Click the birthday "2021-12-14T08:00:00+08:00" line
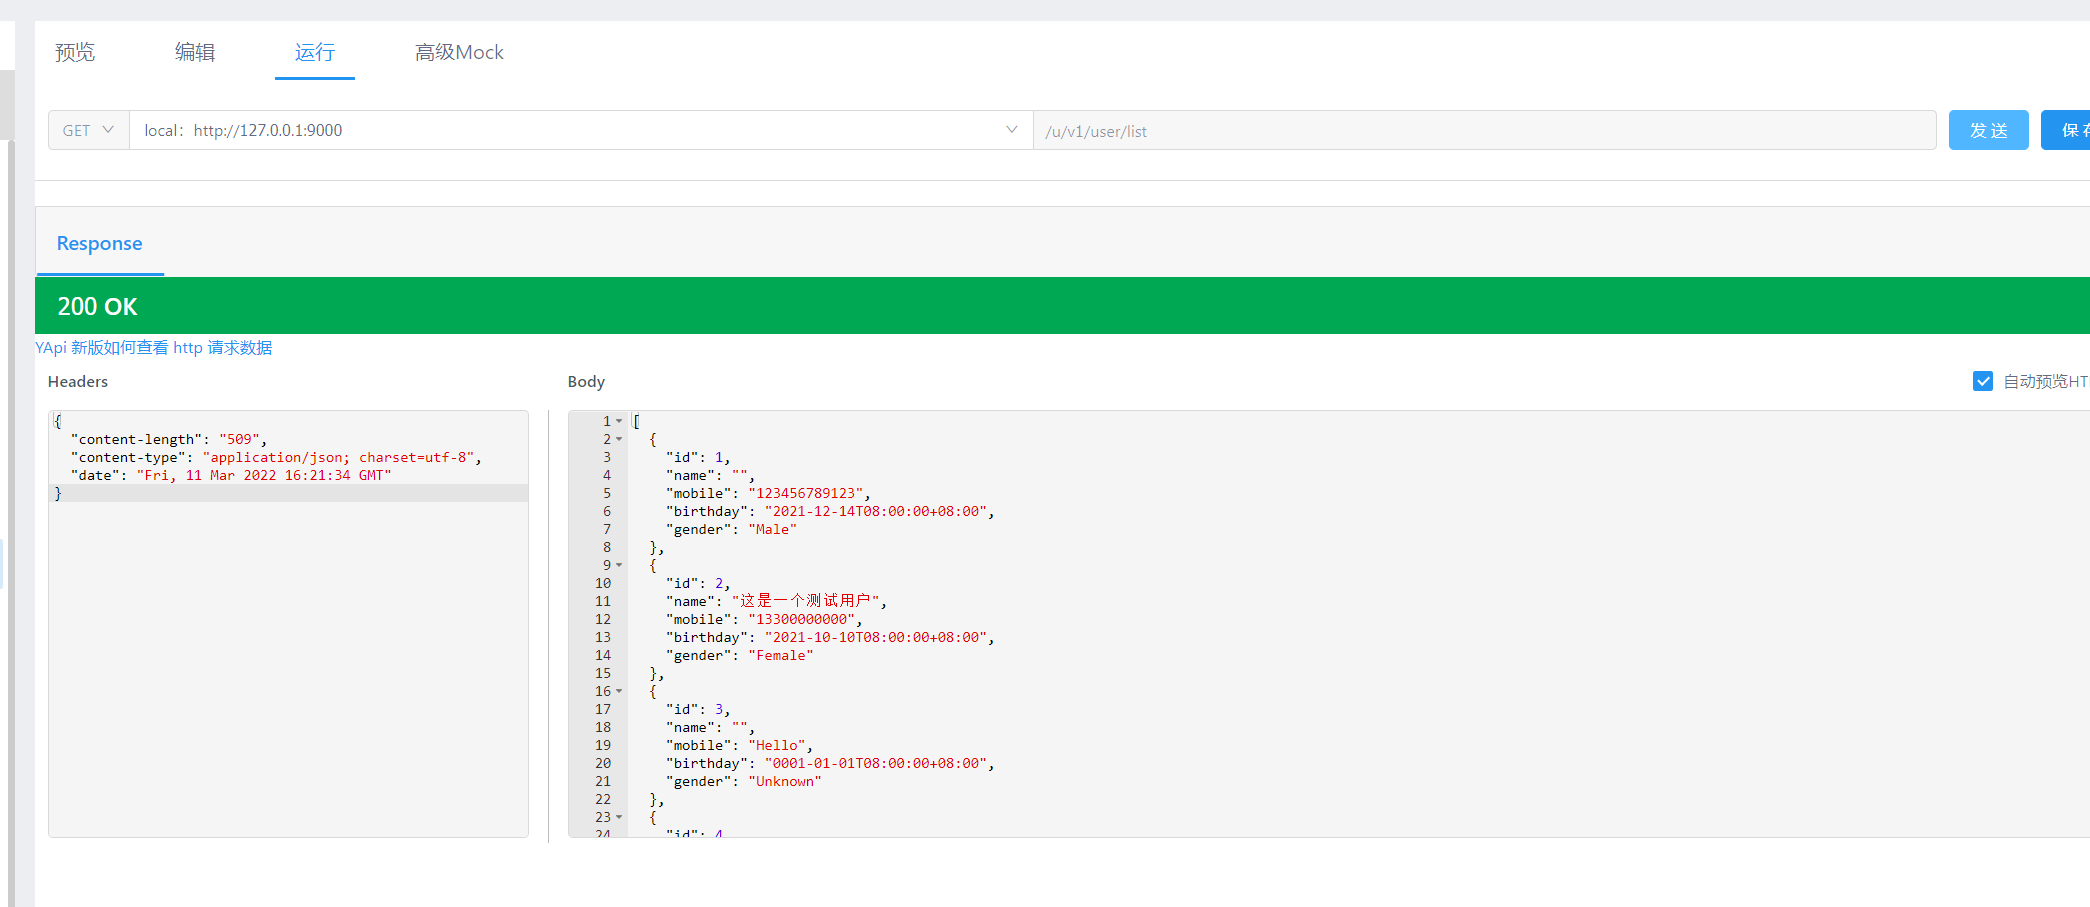2090x907 pixels. coord(830,511)
